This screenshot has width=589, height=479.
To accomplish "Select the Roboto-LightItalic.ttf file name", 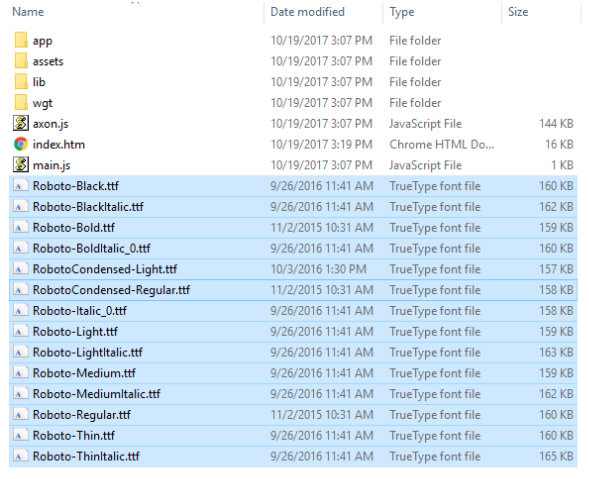I will point(88,352).
